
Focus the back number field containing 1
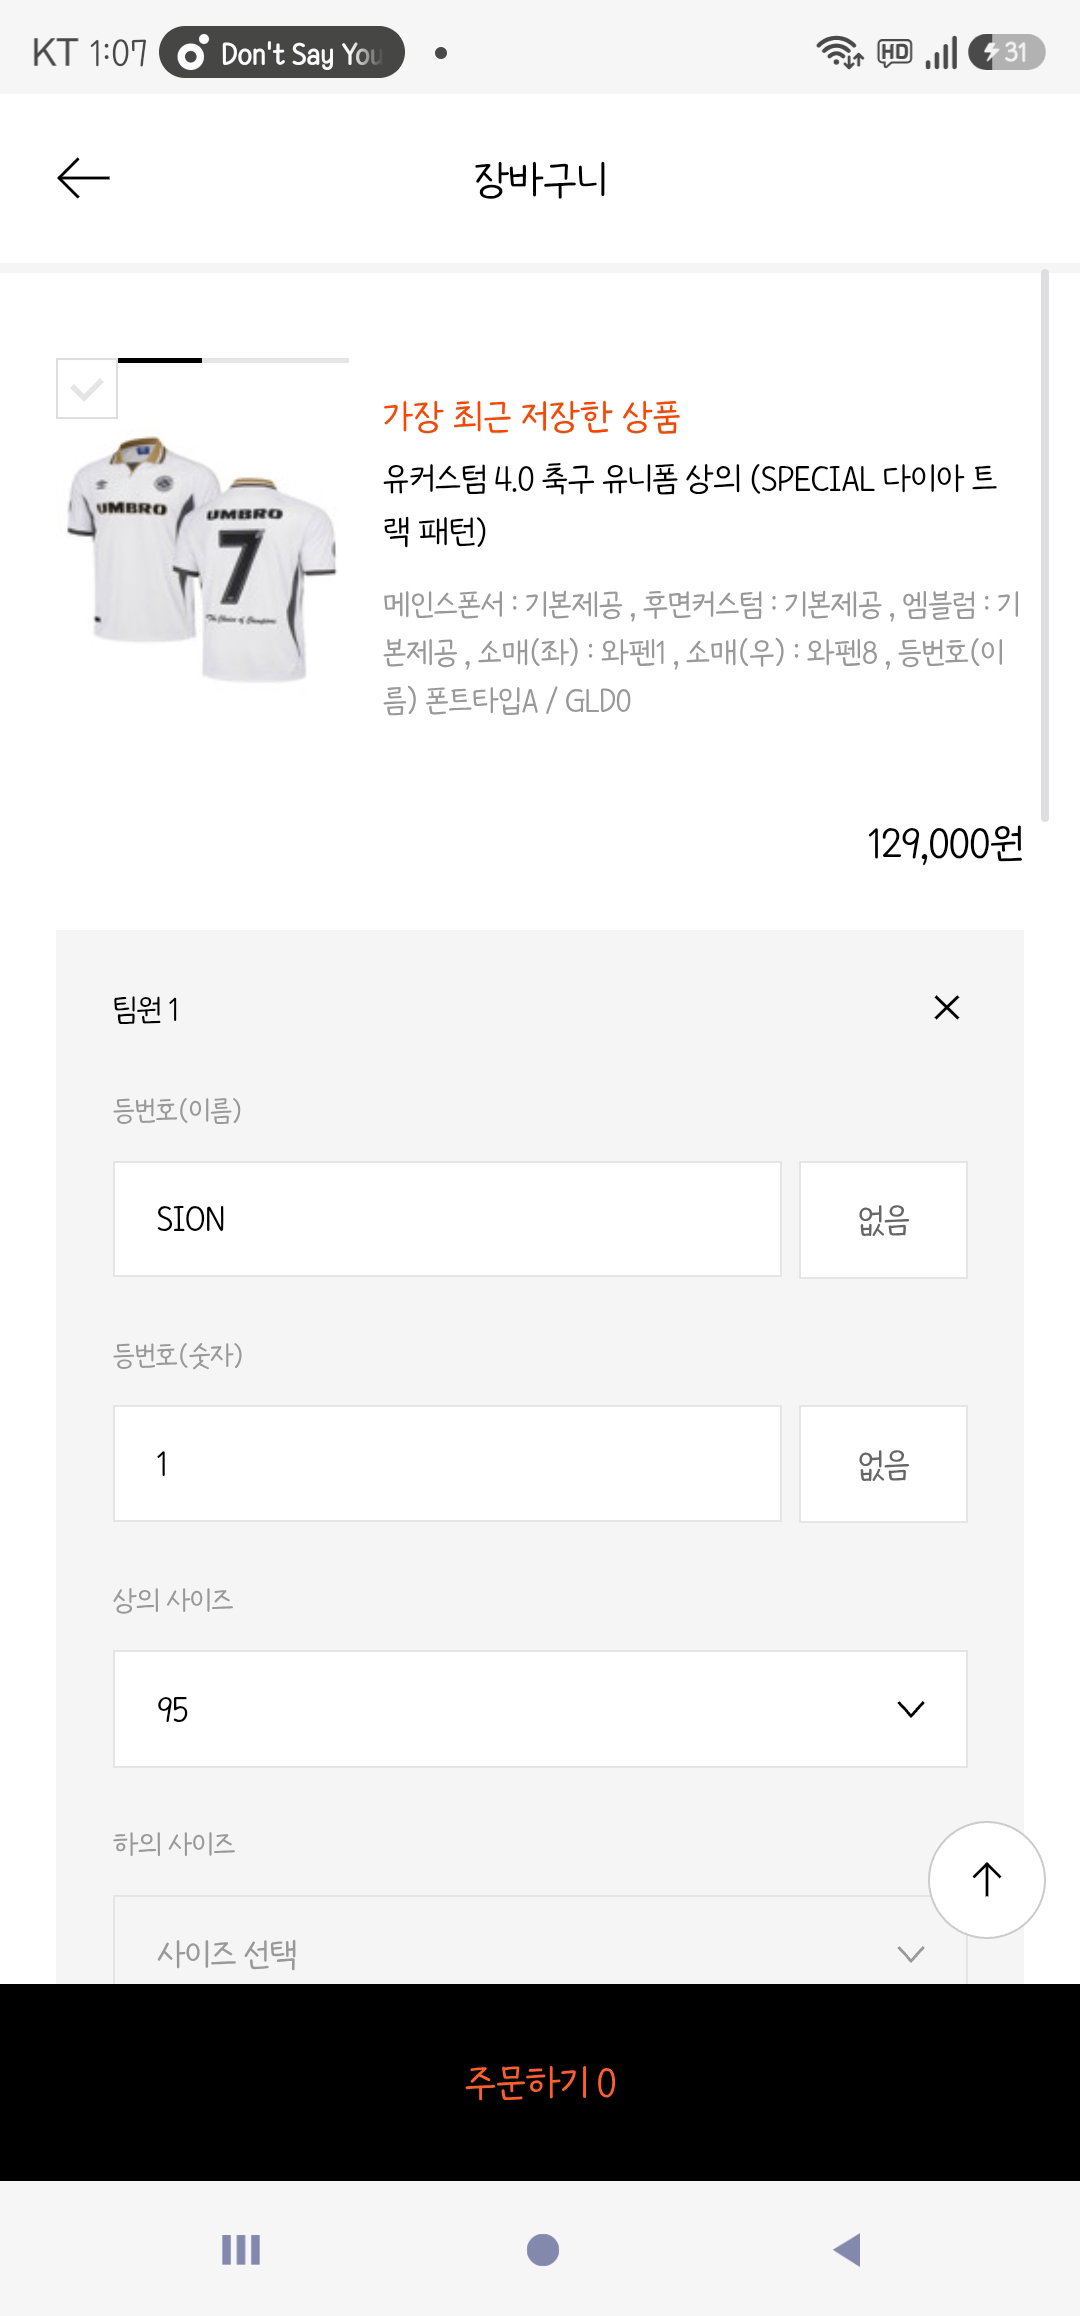click(447, 1464)
